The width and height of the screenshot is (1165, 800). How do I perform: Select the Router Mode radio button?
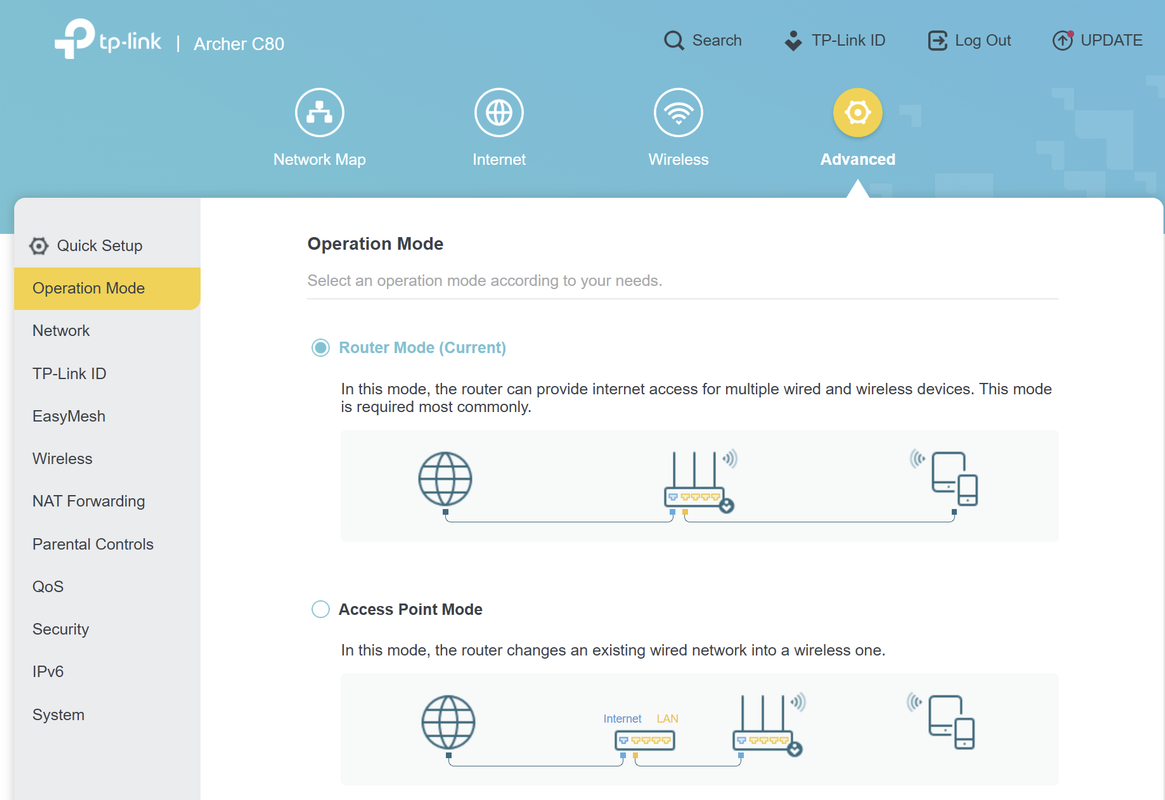point(320,348)
